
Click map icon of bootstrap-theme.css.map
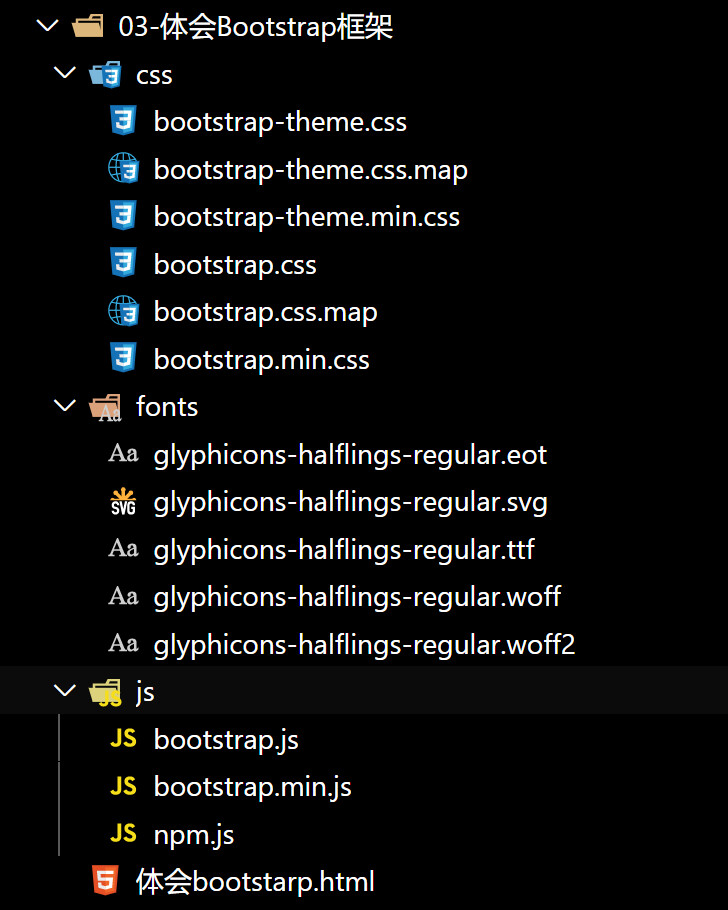(123, 168)
